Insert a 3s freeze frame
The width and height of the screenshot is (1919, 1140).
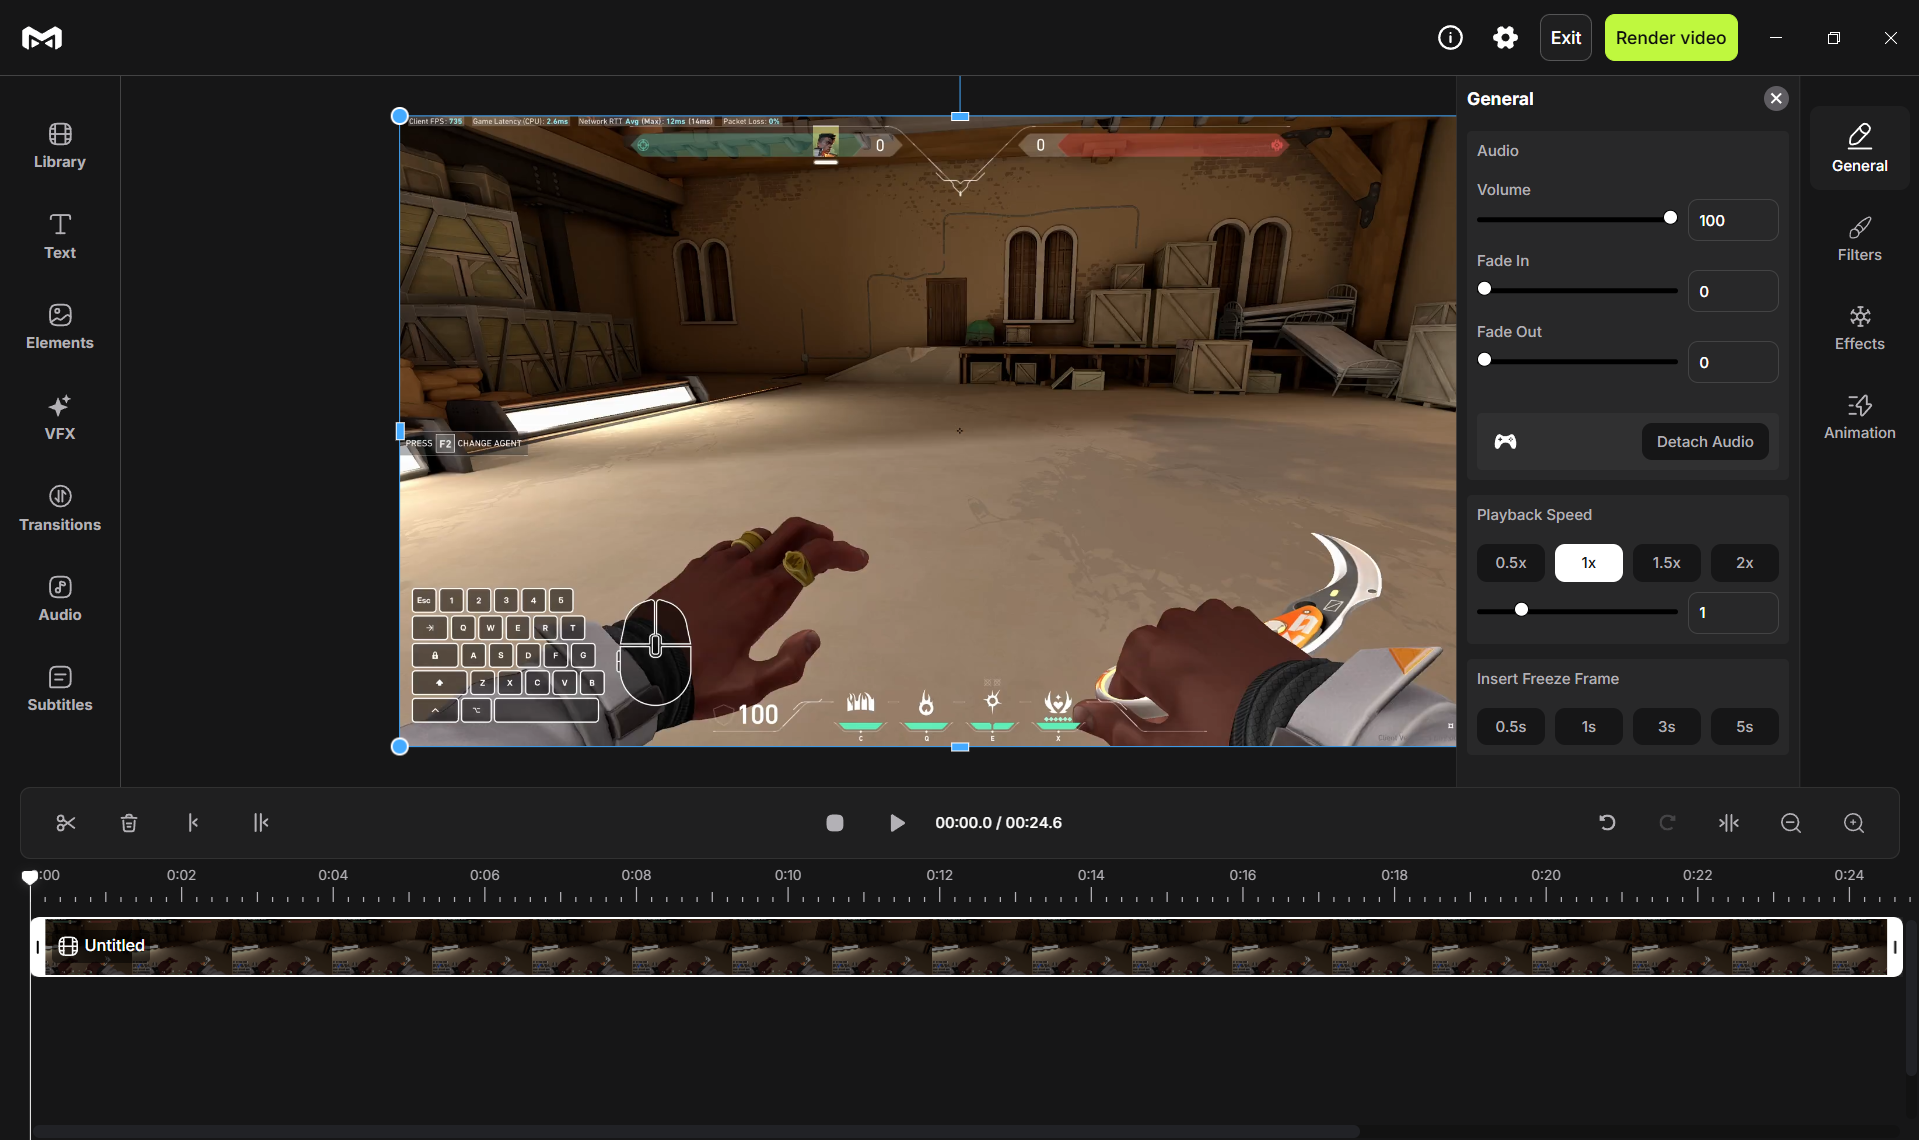pos(1666,727)
